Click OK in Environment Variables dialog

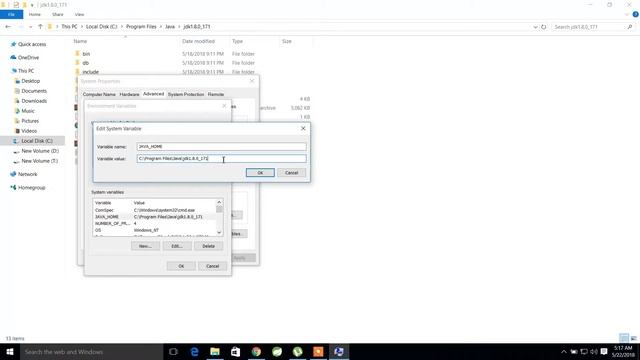point(181,266)
